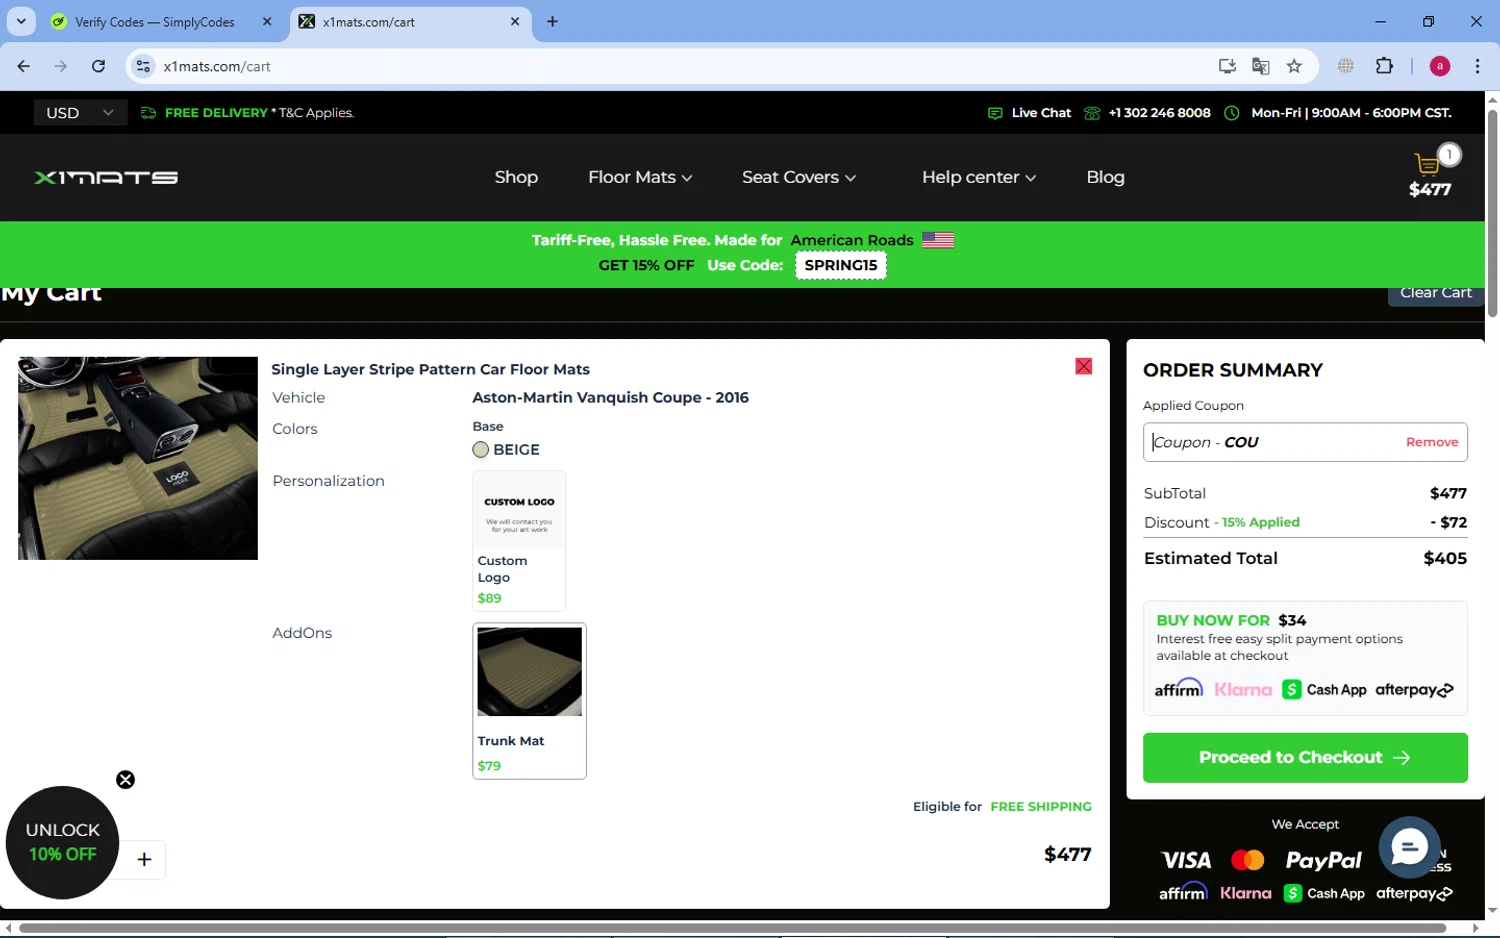Click Unlock 10% OFF badge

pos(62,842)
